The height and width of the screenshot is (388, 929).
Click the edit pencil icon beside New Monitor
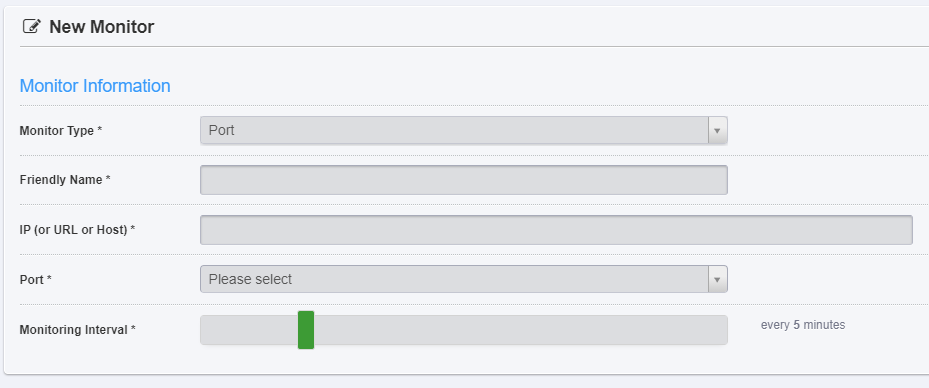click(31, 26)
